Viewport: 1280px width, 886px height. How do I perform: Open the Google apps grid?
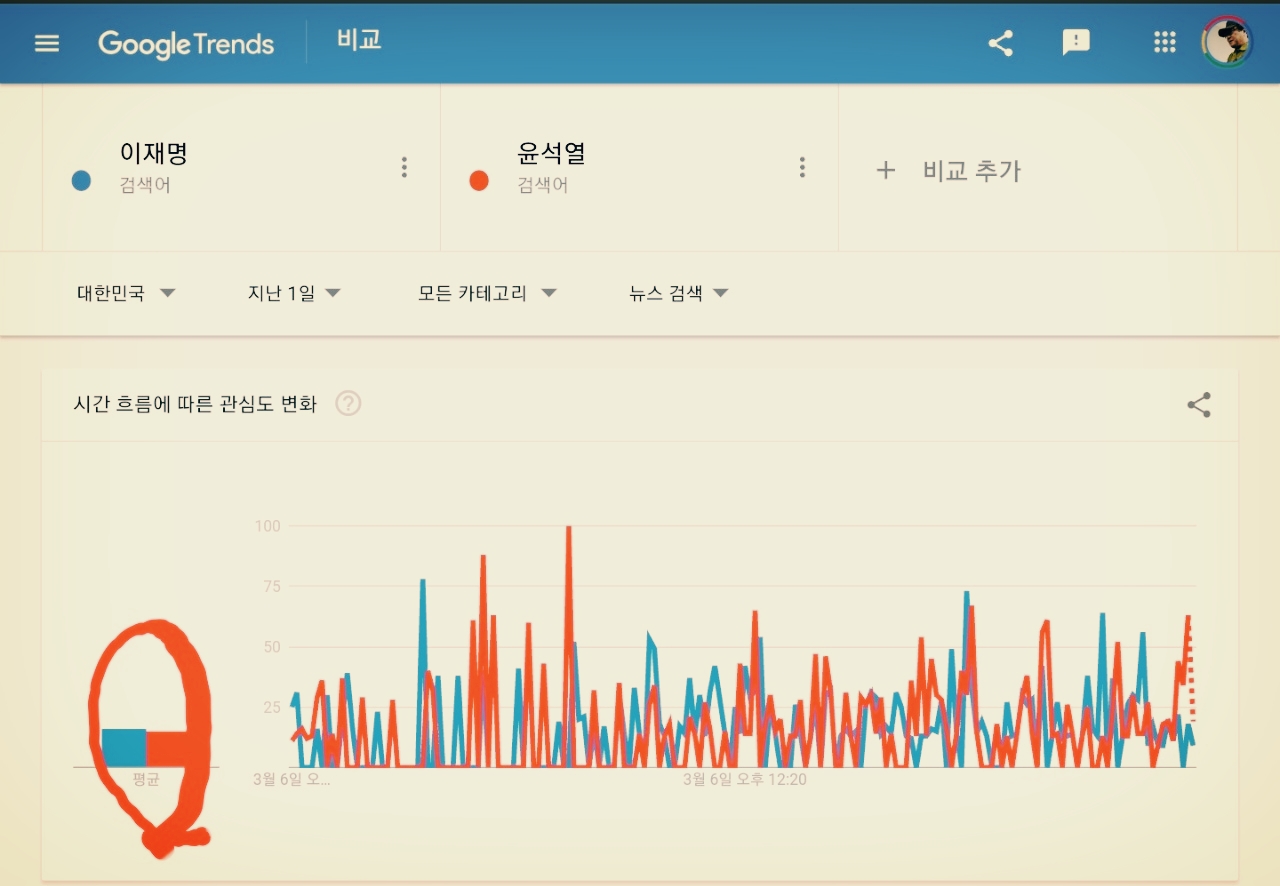[x=1164, y=42]
